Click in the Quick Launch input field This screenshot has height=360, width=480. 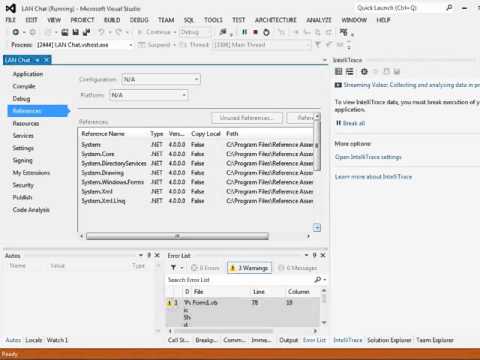click(x=399, y=8)
